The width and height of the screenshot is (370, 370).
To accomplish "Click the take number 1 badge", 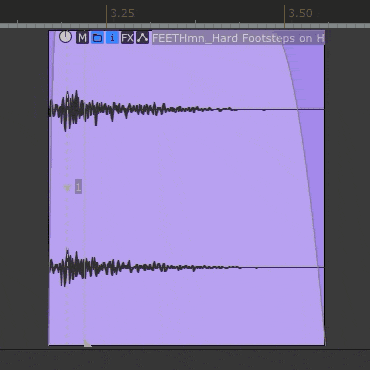I will tap(78, 187).
